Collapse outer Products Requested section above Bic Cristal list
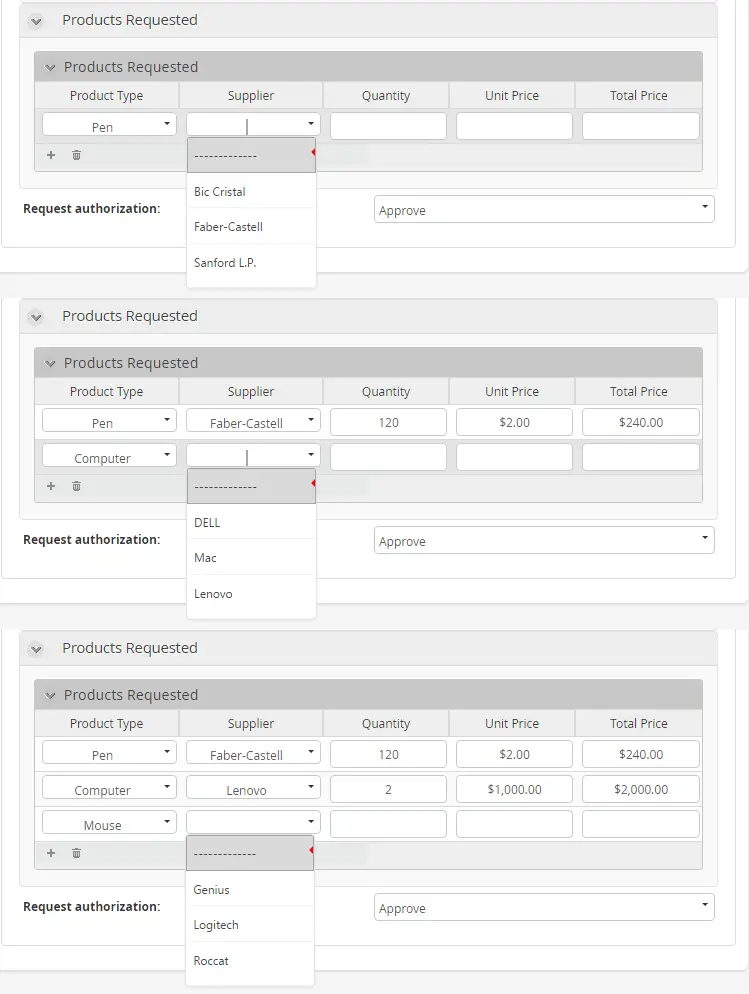749x994 pixels. pyautogui.click(x=36, y=22)
